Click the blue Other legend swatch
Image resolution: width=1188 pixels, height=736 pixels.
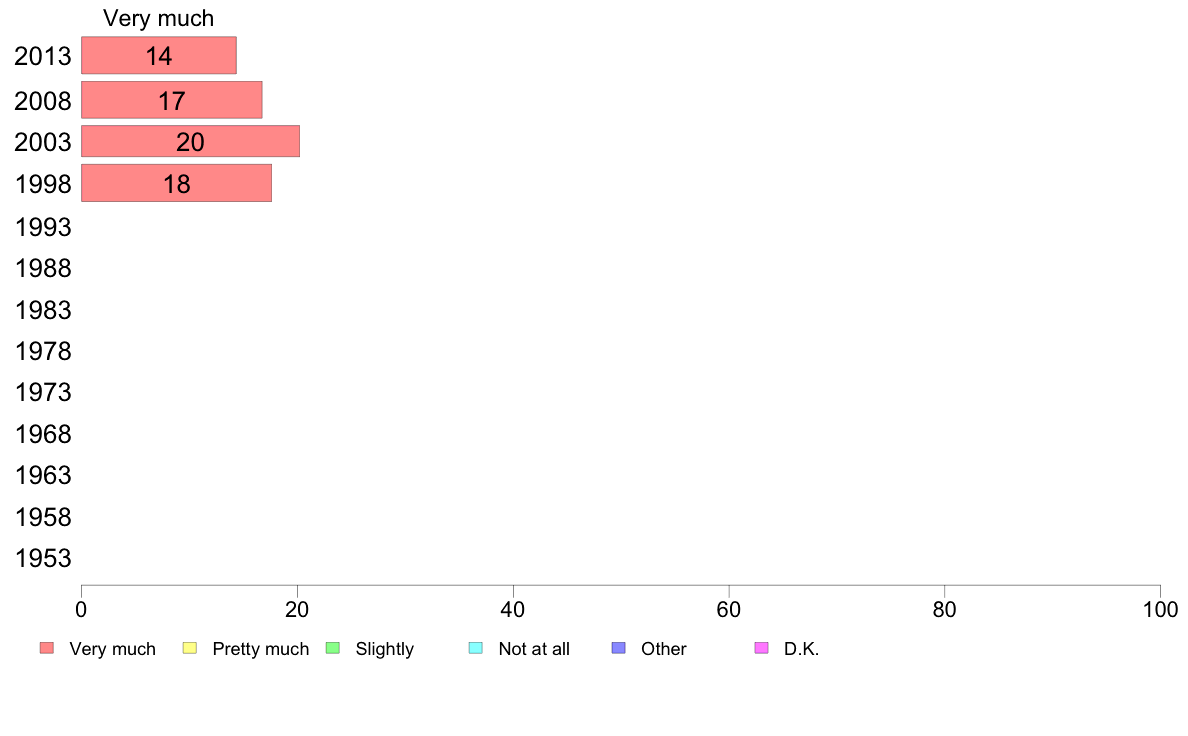[618, 648]
